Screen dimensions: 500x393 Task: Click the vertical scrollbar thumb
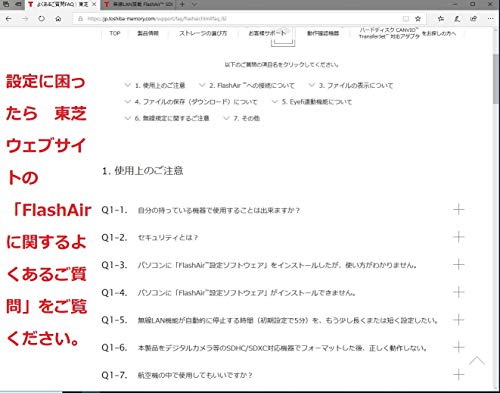coord(496,79)
